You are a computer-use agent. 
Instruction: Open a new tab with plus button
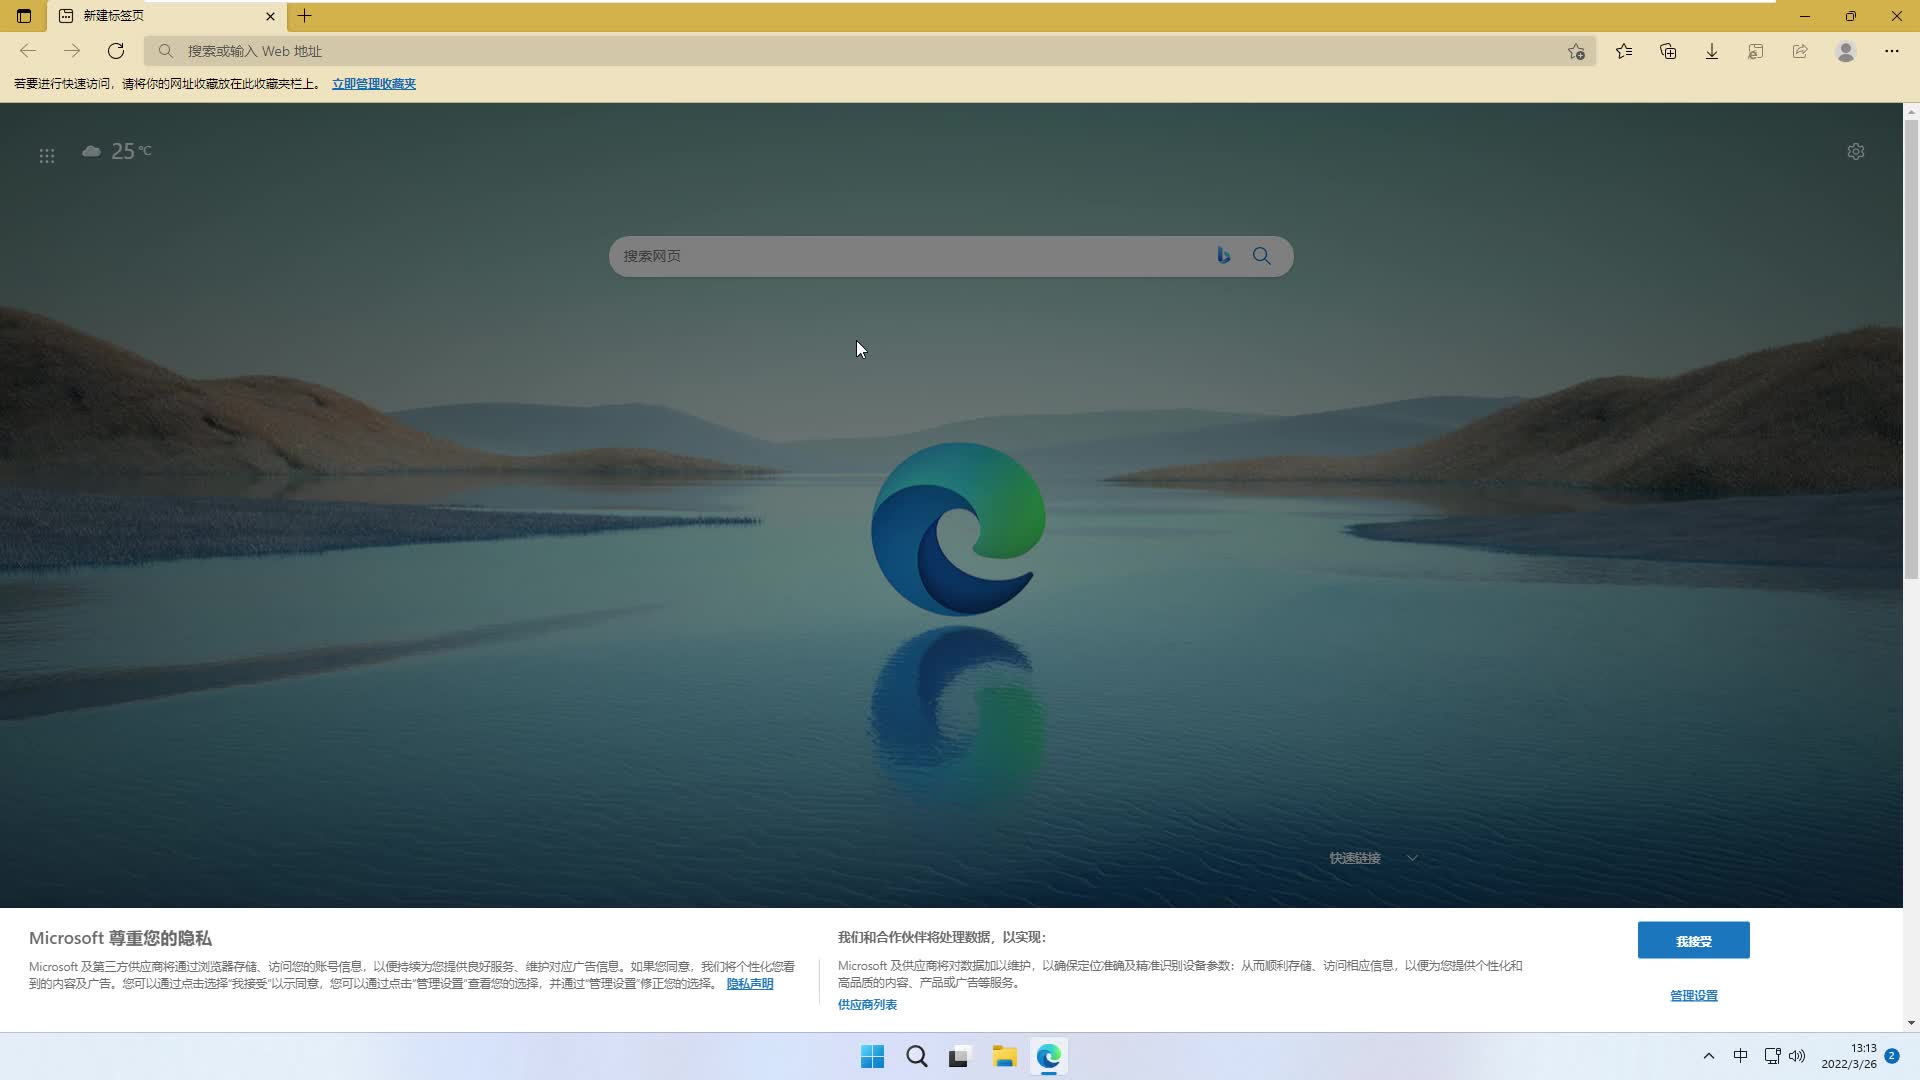305,16
